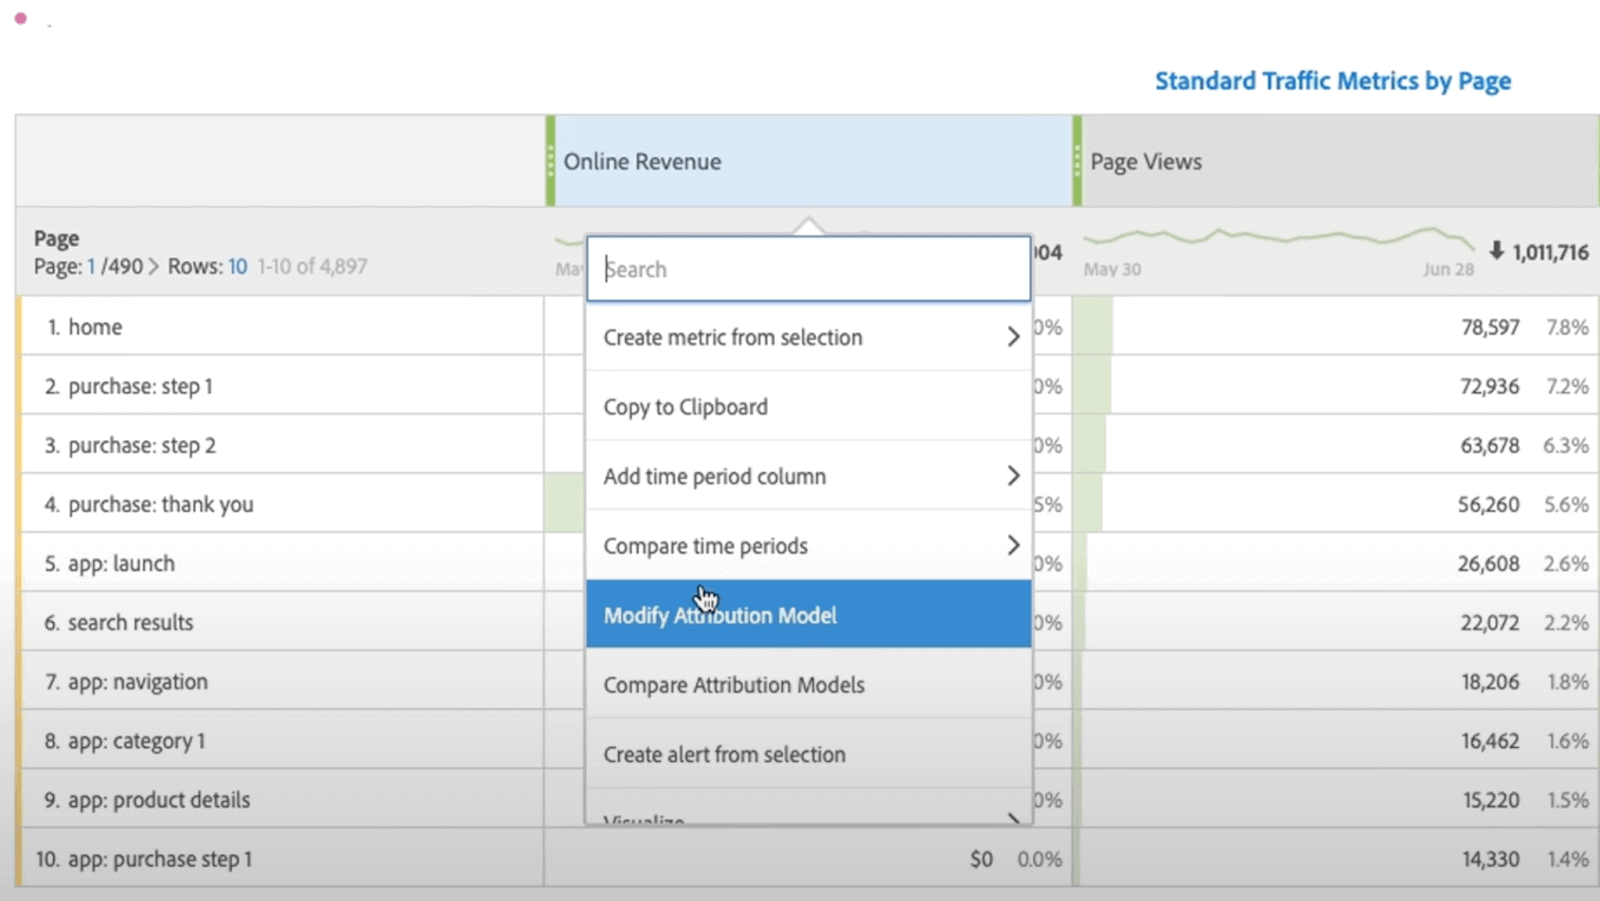Change row count via the Rows: 10 link
1600x901 pixels.
237,266
